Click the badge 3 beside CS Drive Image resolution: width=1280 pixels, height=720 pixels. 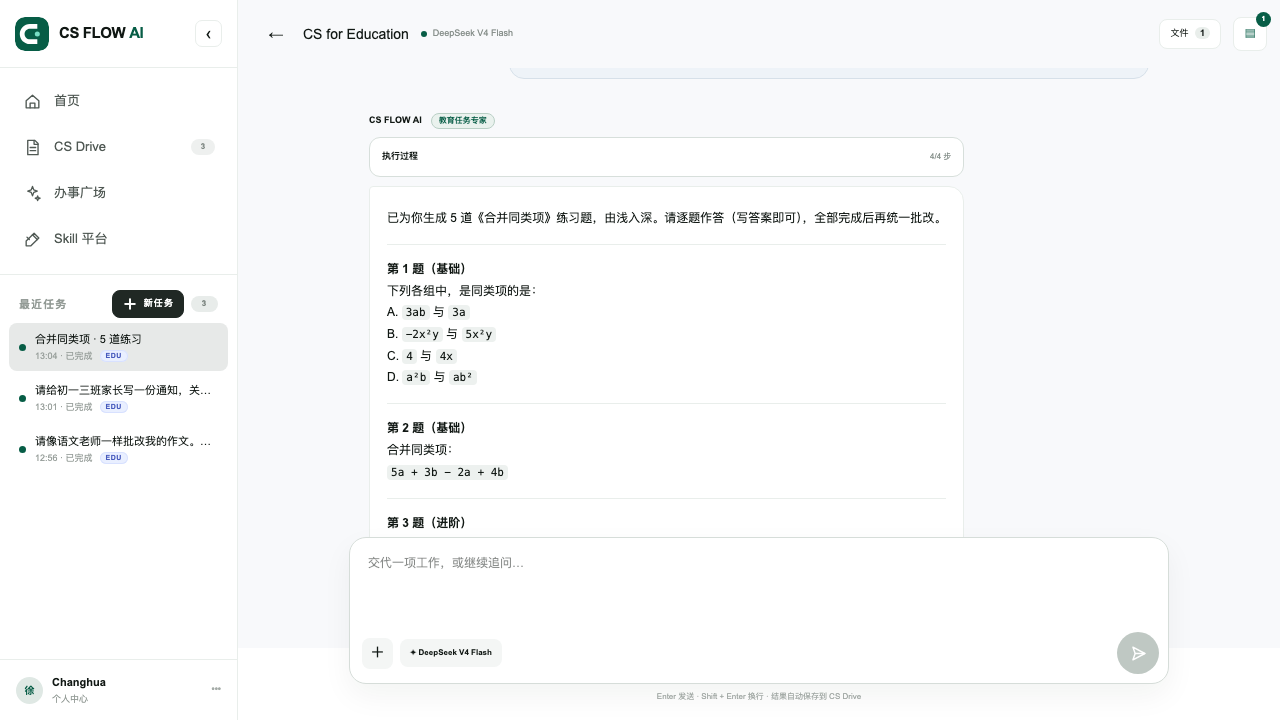202,147
